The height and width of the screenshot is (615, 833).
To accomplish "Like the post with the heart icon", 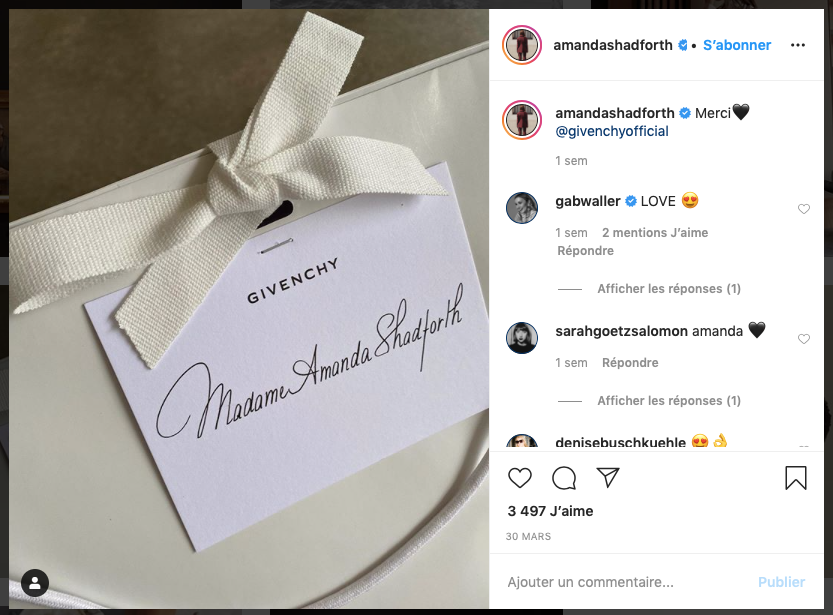I will 520,477.
